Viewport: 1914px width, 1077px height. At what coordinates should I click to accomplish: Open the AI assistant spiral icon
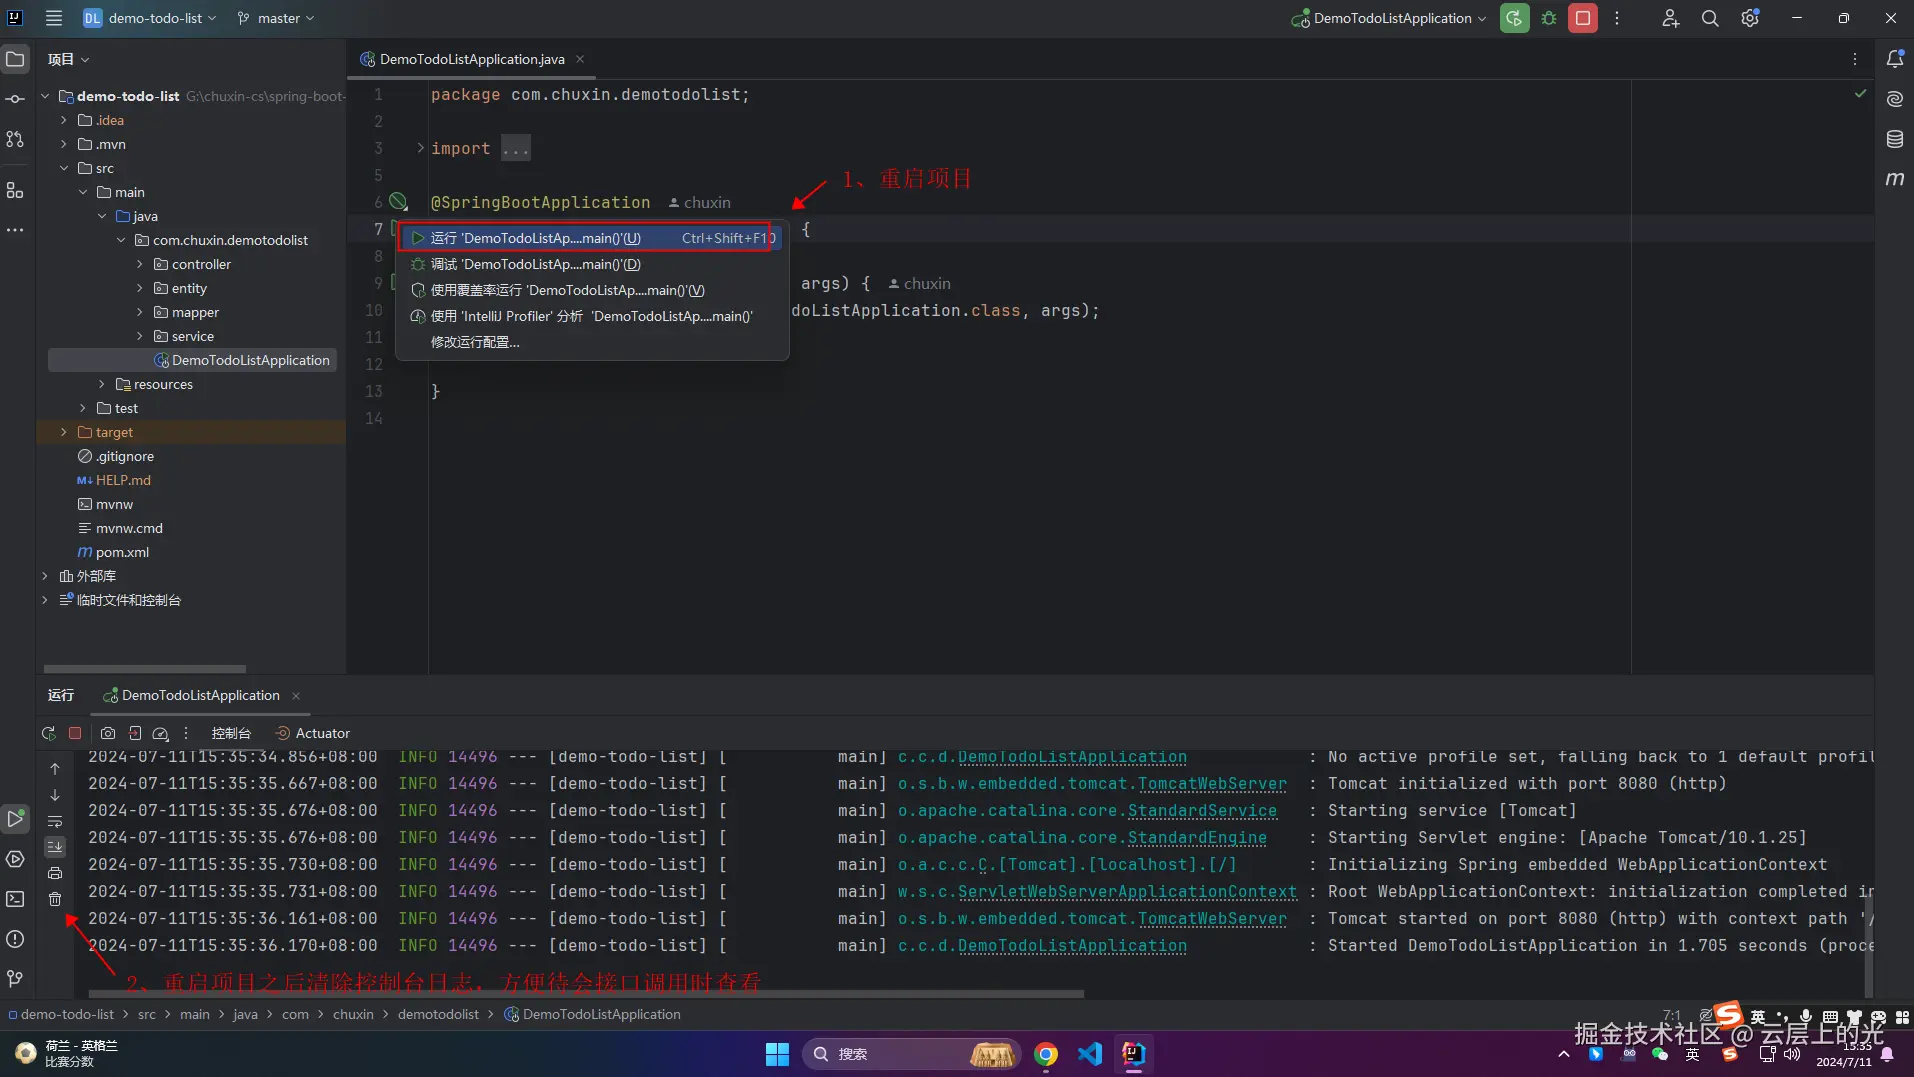click(1894, 99)
